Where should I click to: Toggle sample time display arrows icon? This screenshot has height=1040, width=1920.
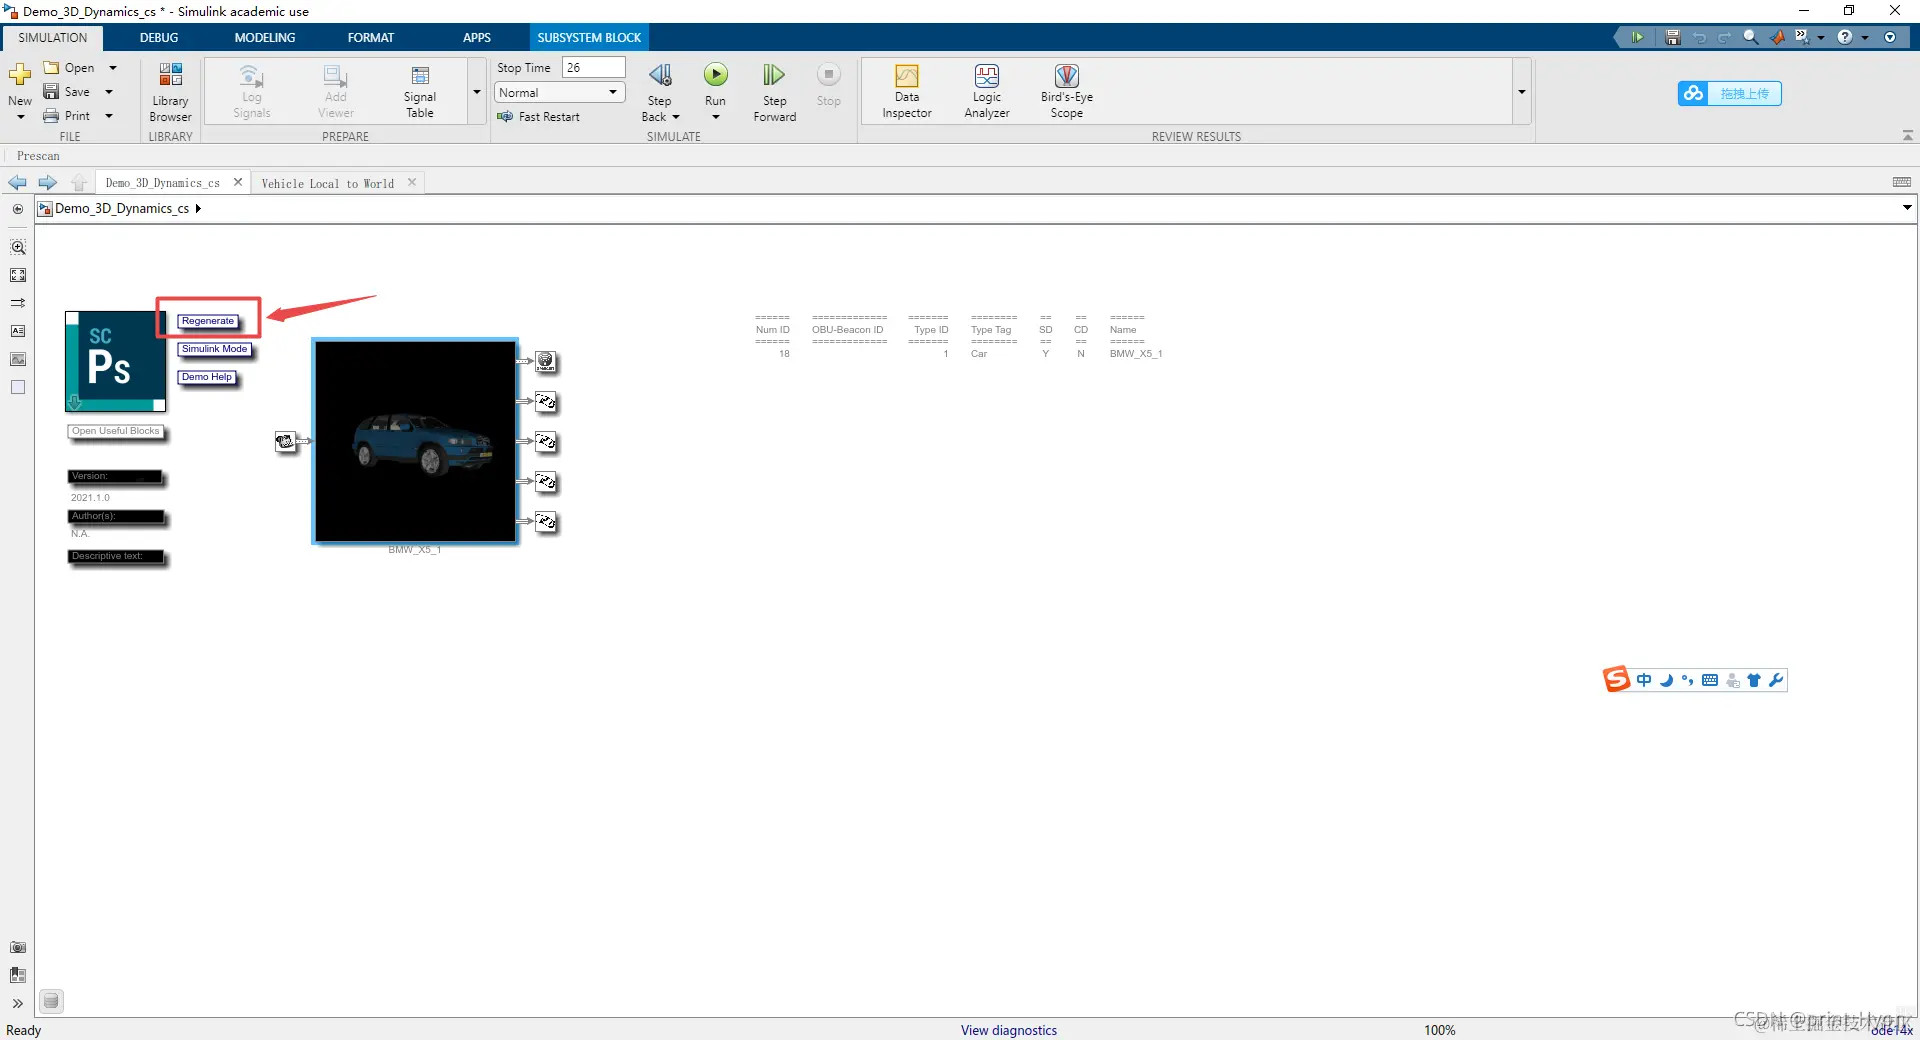point(18,303)
